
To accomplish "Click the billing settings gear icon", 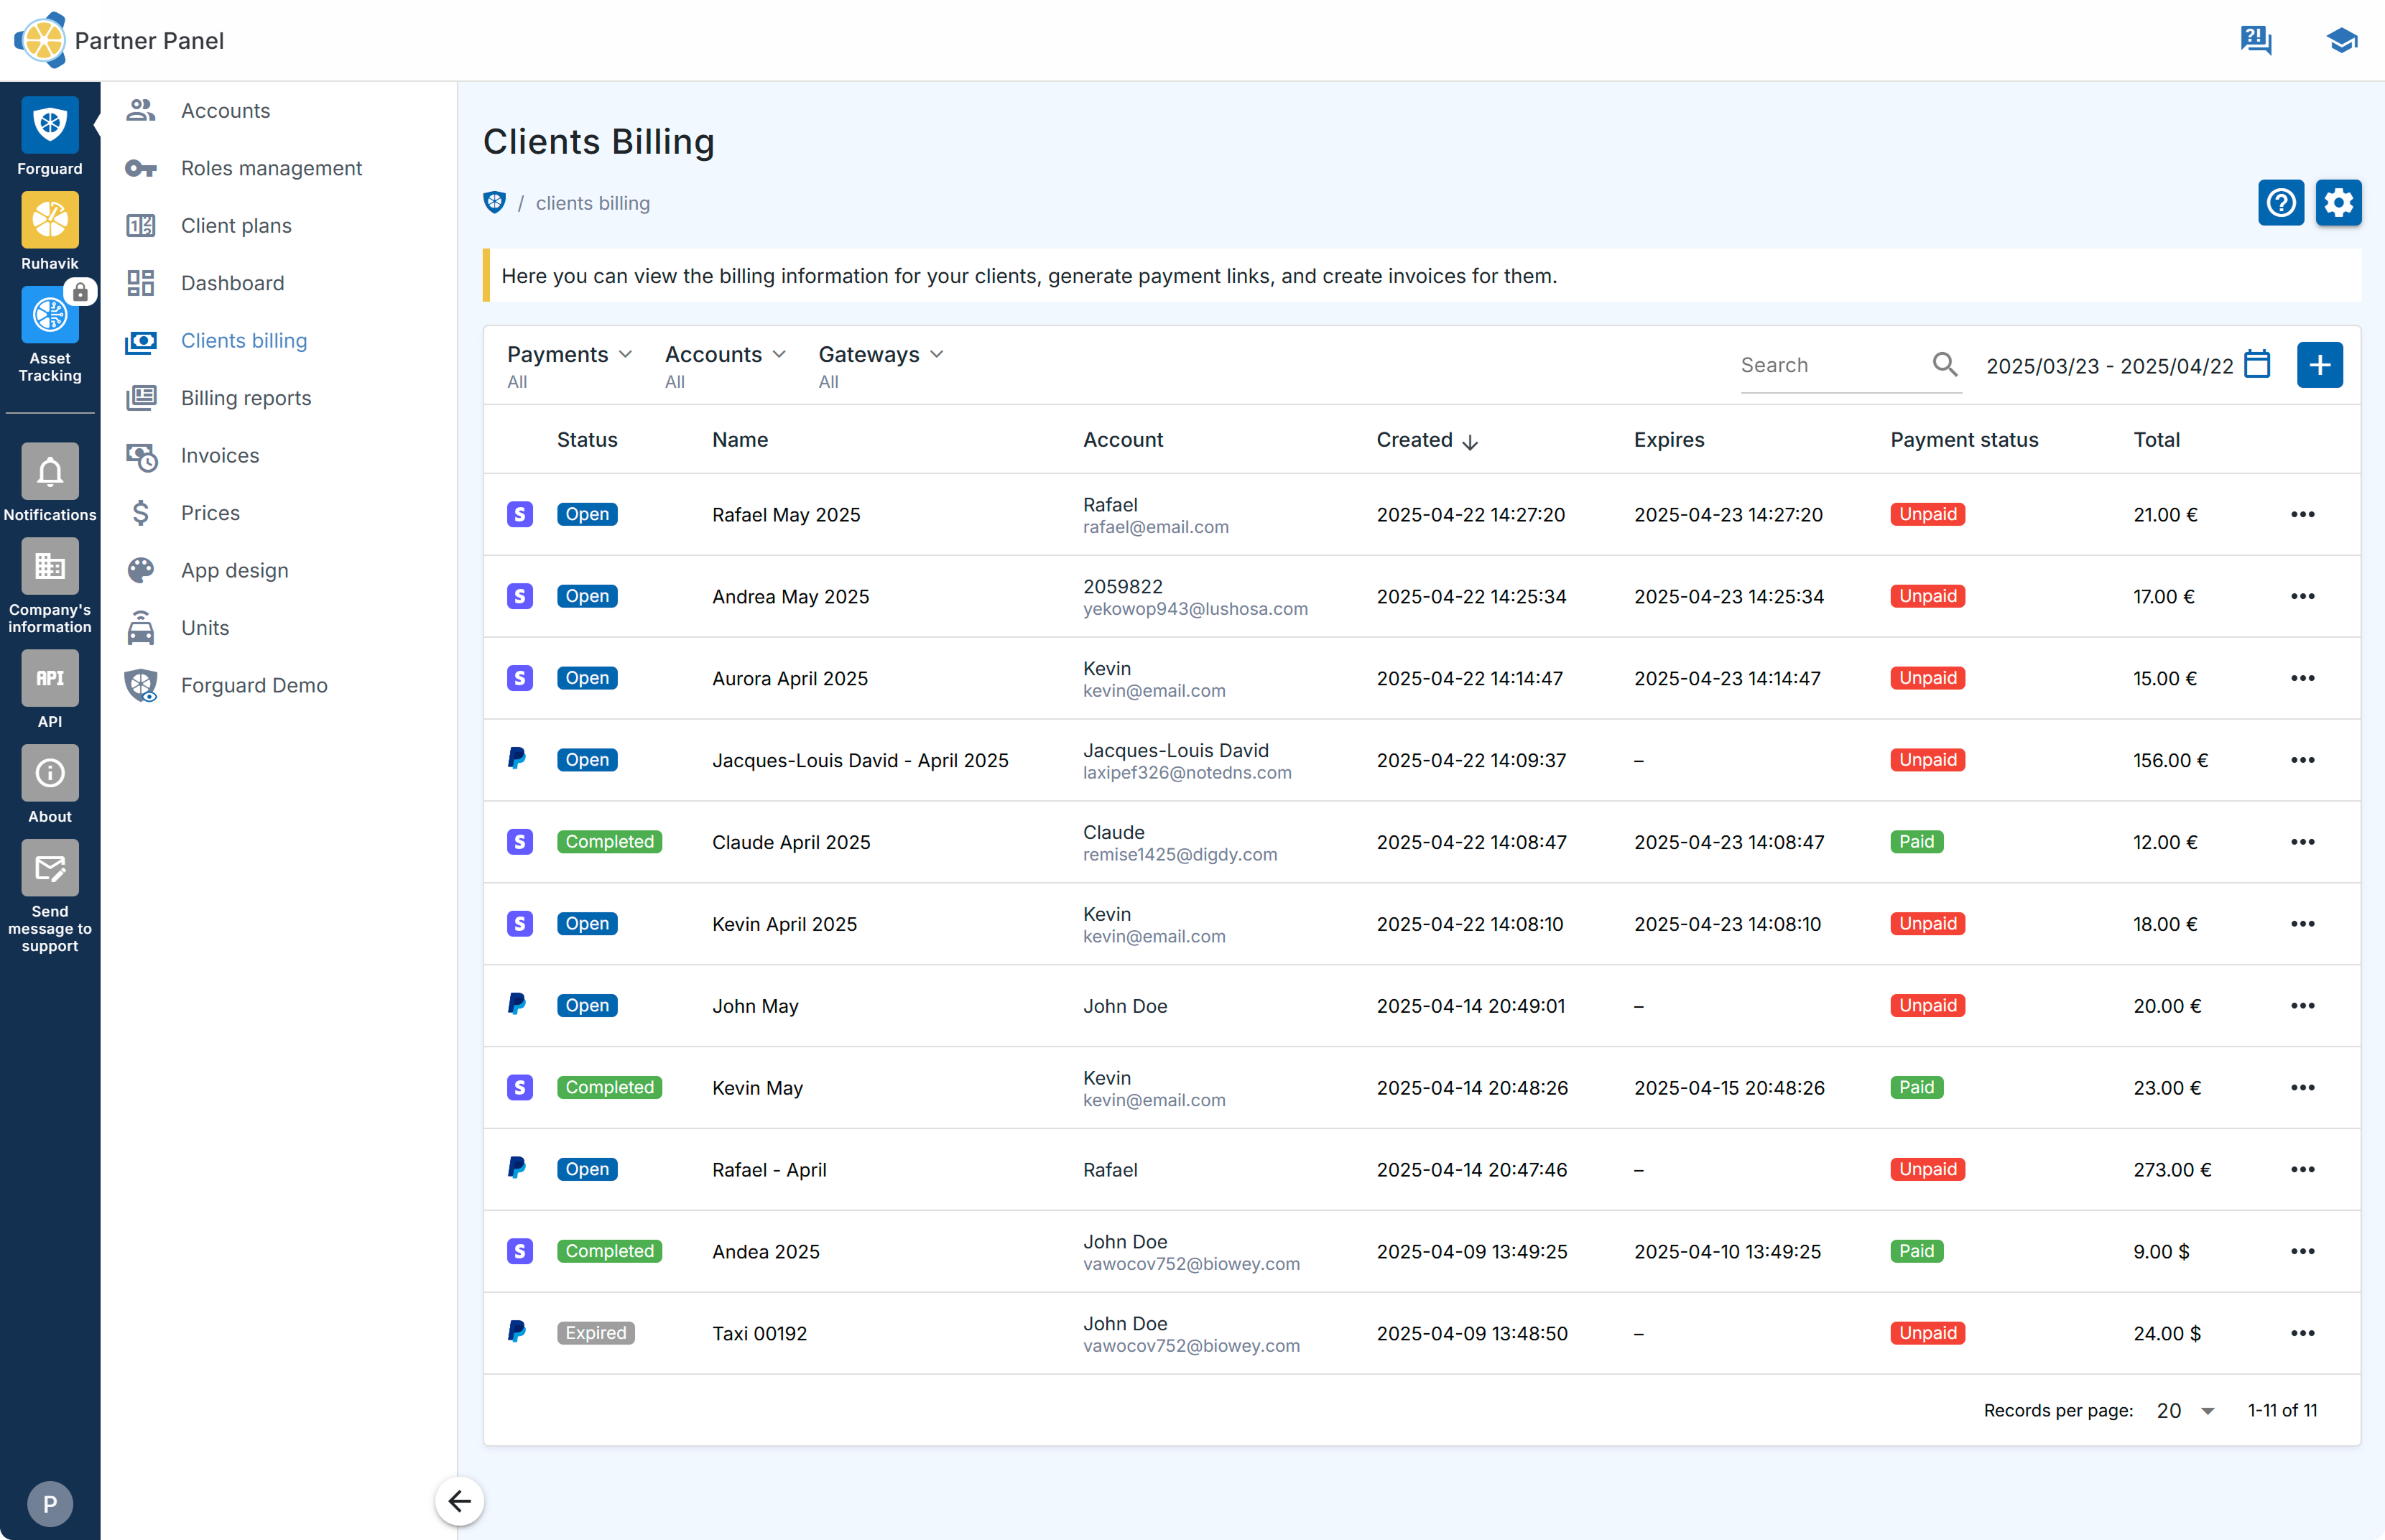I will 2338,203.
